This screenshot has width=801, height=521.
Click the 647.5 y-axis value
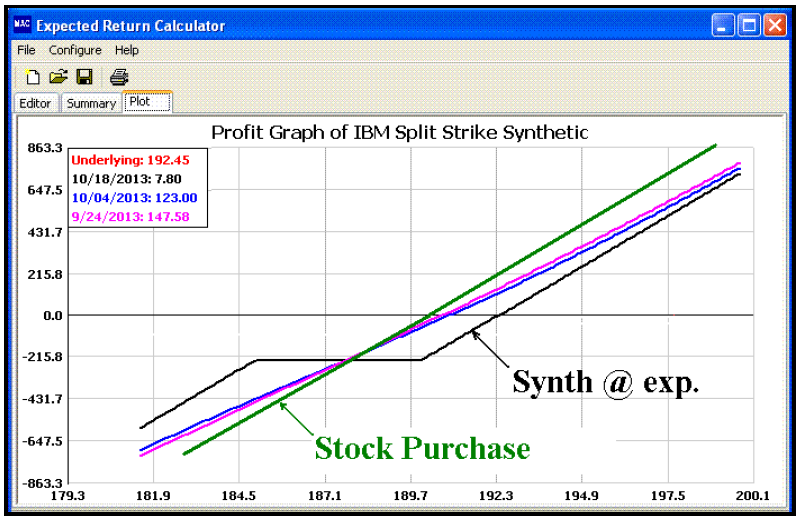tap(45, 190)
